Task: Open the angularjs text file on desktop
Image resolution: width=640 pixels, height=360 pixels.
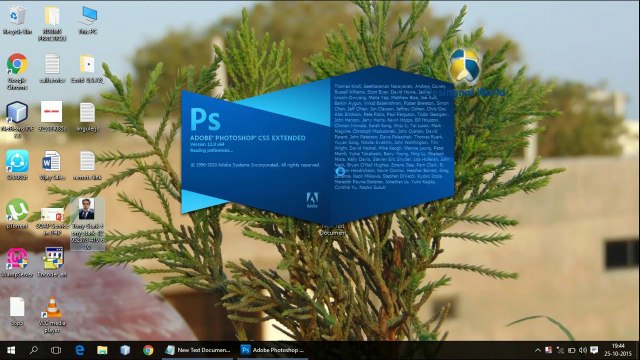Action: coord(87,117)
